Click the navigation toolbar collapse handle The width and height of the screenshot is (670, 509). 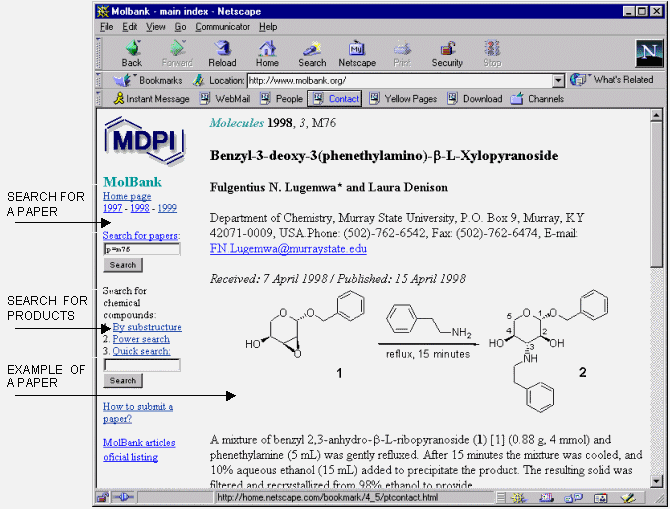point(99,53)
